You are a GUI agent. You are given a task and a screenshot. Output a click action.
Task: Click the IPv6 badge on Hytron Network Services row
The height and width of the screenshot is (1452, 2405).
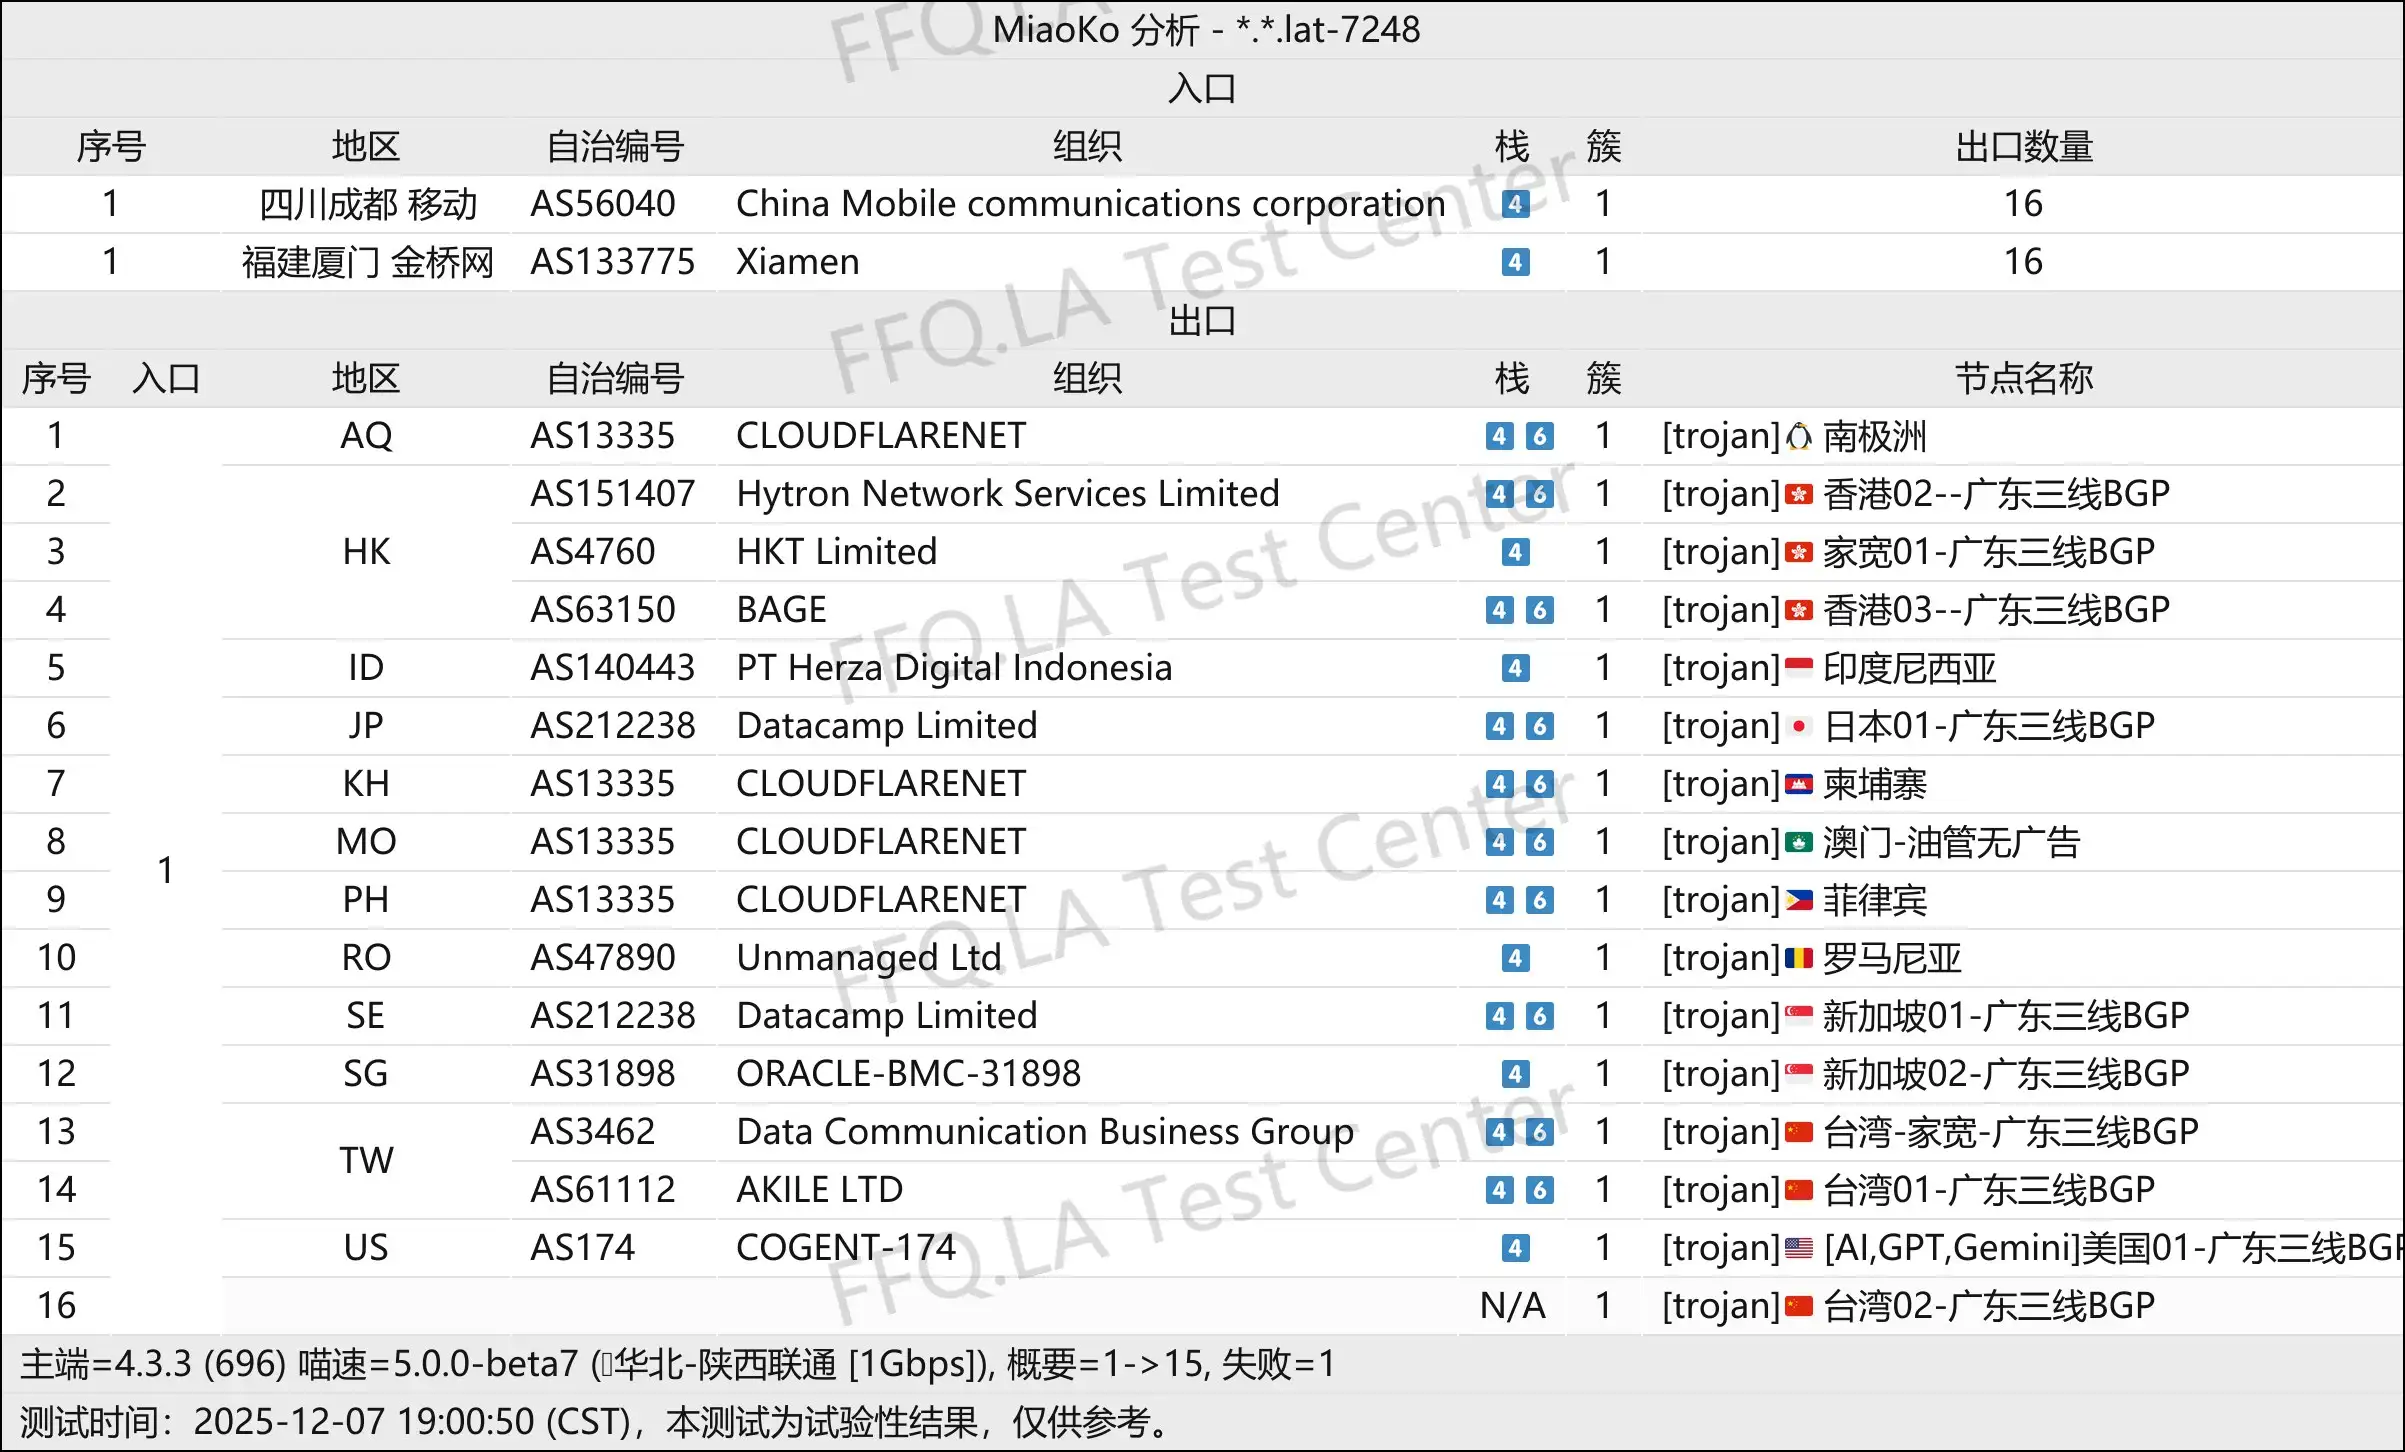[1540, 493]
